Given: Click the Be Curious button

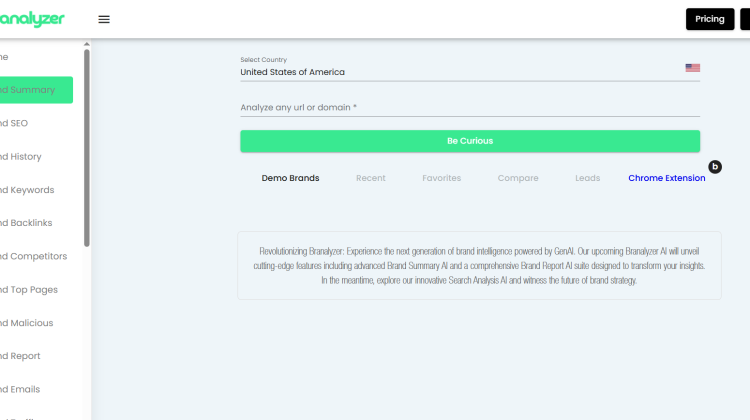Looking at the screenshot, I should (470, 141).
